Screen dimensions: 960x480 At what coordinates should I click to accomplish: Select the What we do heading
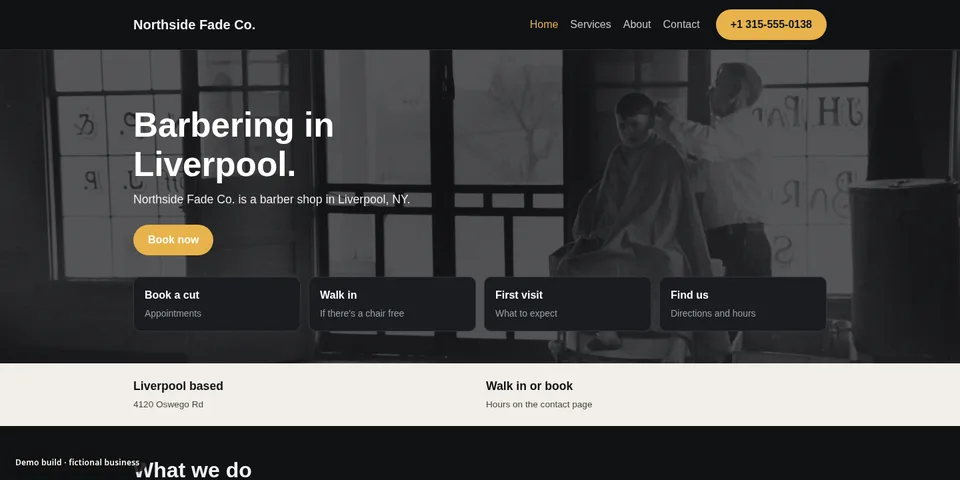(192, 470)
